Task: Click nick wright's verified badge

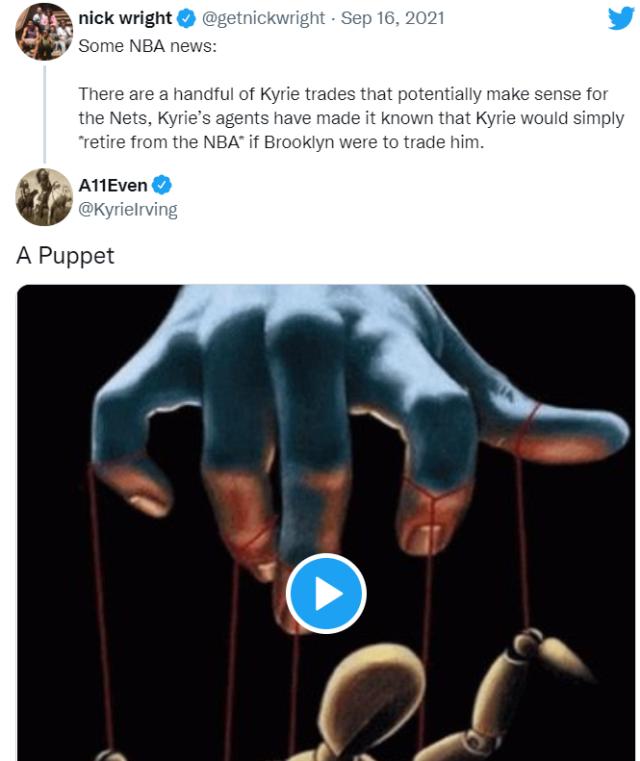Action: (186, 18)
